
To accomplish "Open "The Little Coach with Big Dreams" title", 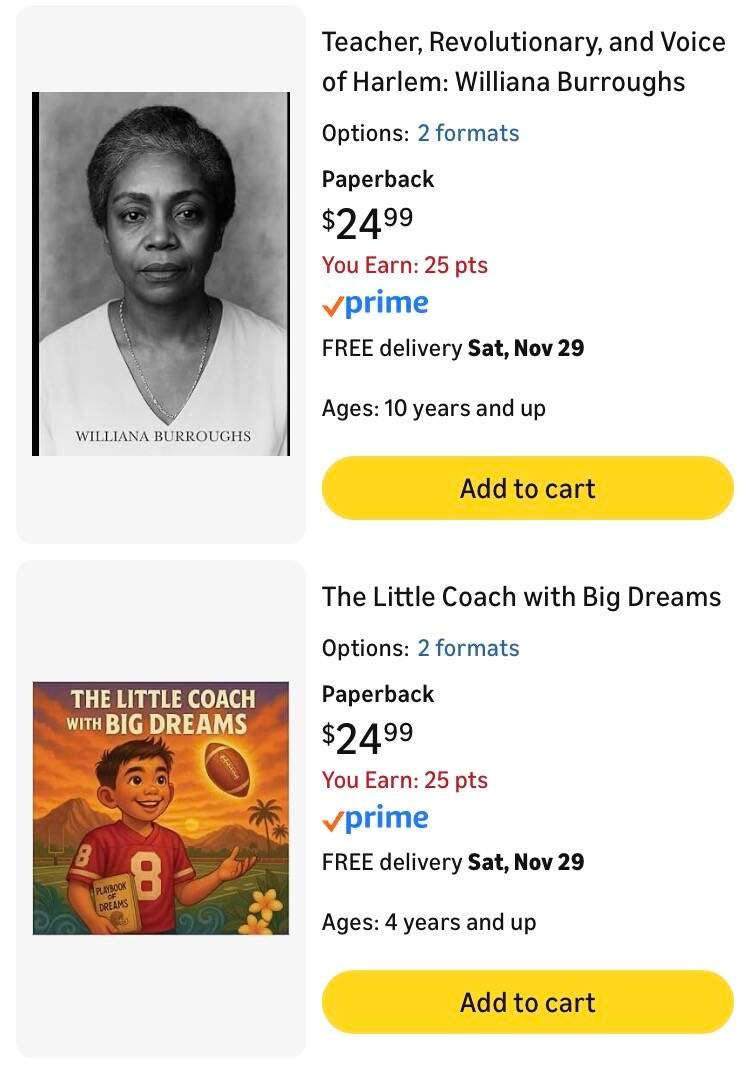I will [521, 597].
